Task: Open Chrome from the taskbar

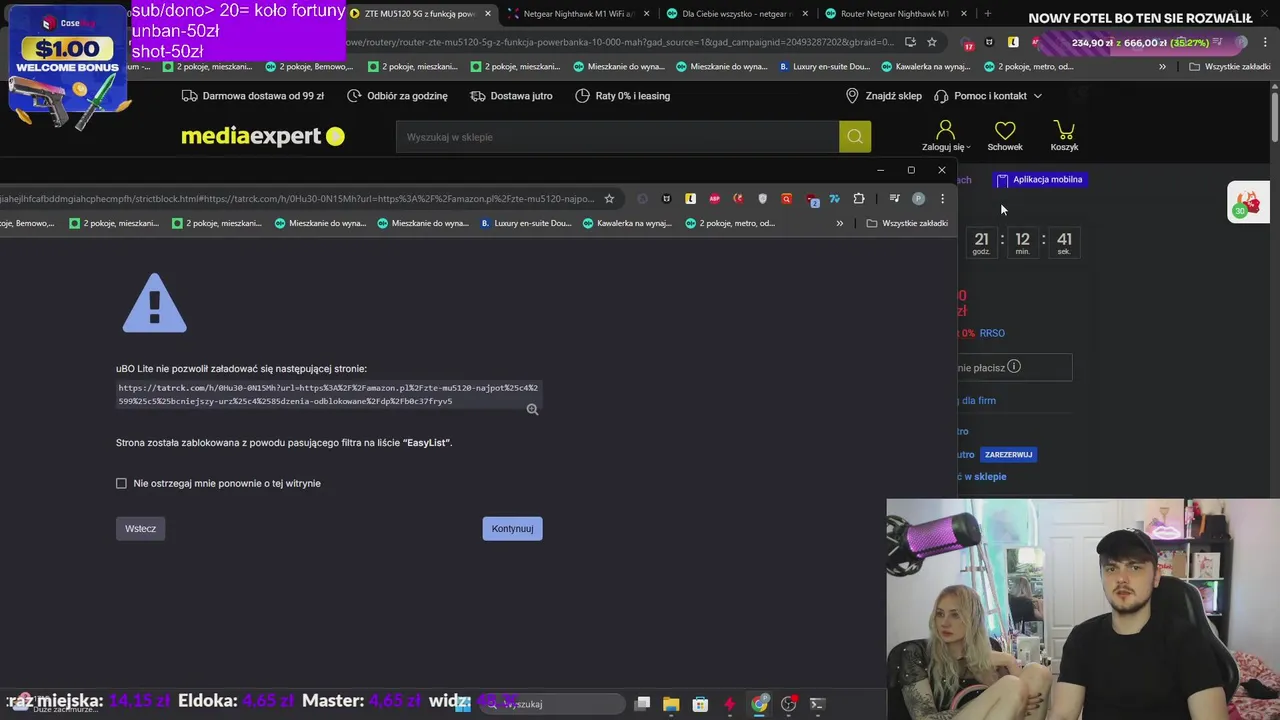Action: [x=759, y=704]
